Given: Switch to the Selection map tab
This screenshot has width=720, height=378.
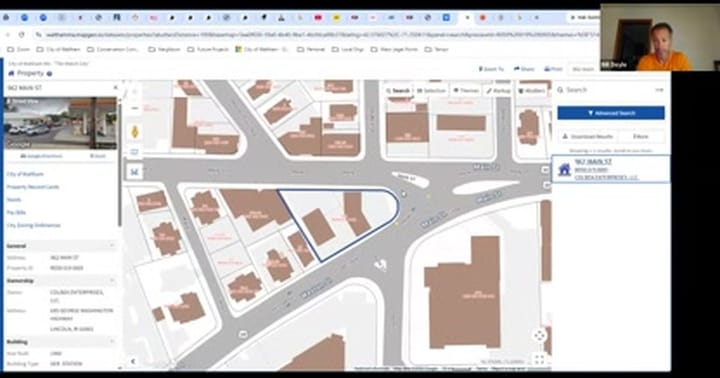Looking at the screenshot, I should tap(431, 91).
